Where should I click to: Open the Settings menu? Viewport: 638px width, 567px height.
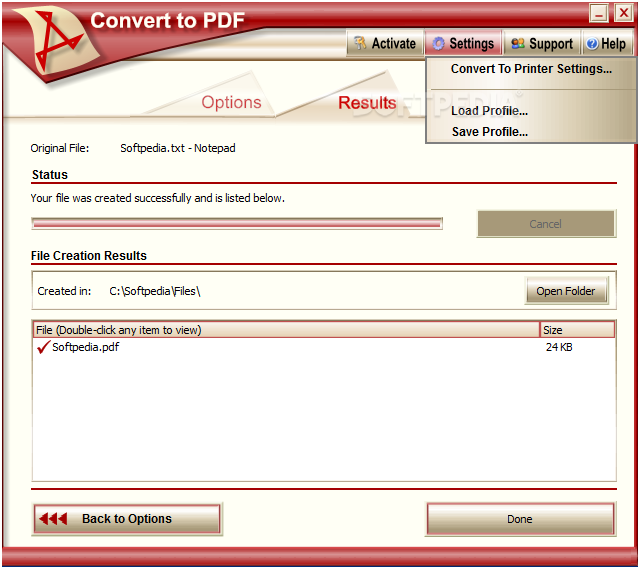(463, 43)
